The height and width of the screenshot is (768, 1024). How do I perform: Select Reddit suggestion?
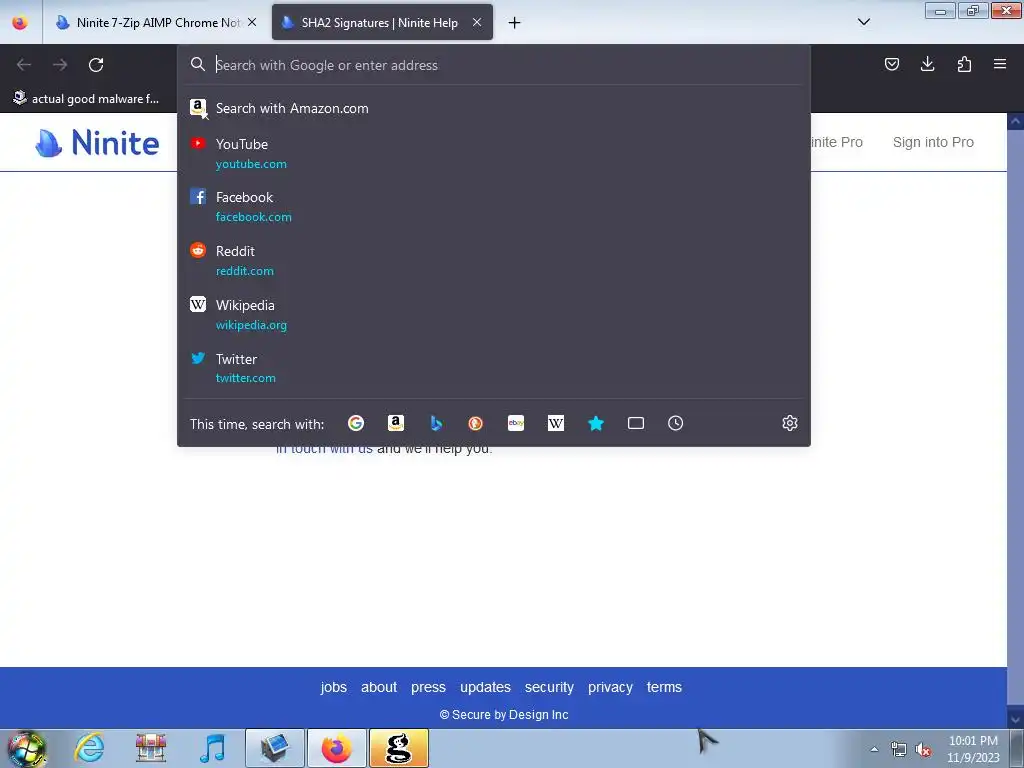click(494, 261)
